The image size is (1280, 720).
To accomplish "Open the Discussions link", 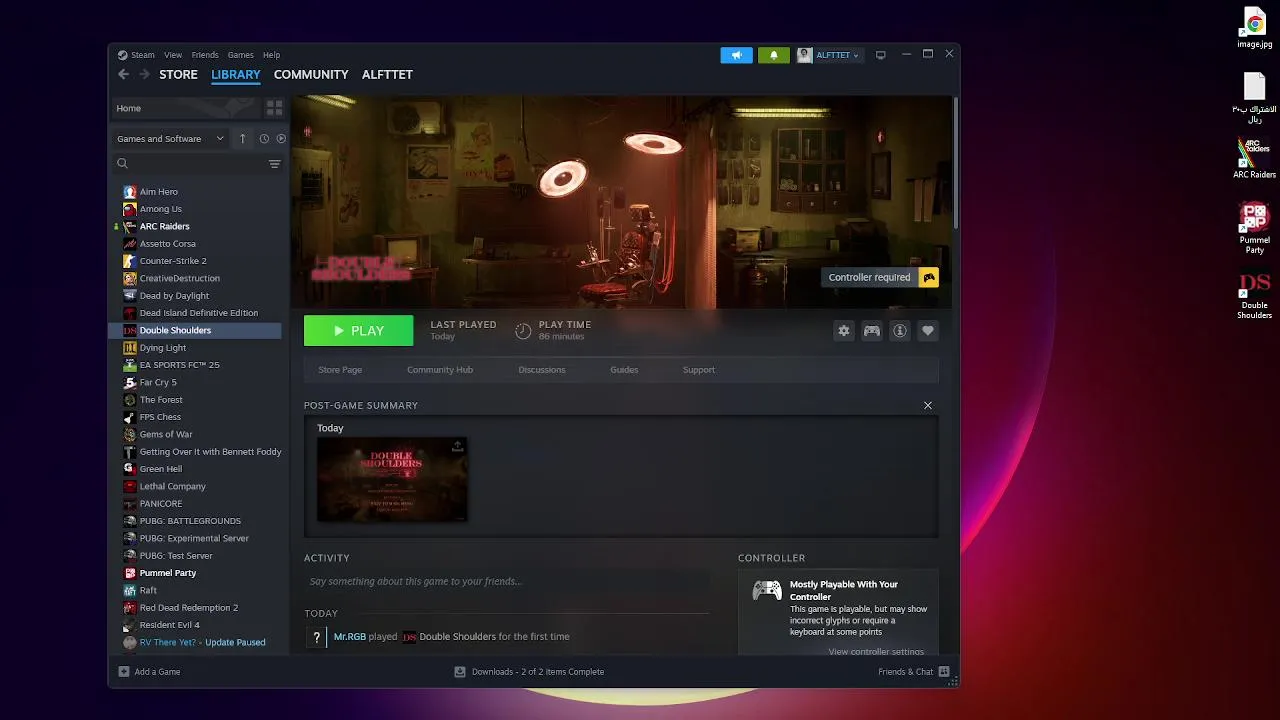I will point(542,370).
